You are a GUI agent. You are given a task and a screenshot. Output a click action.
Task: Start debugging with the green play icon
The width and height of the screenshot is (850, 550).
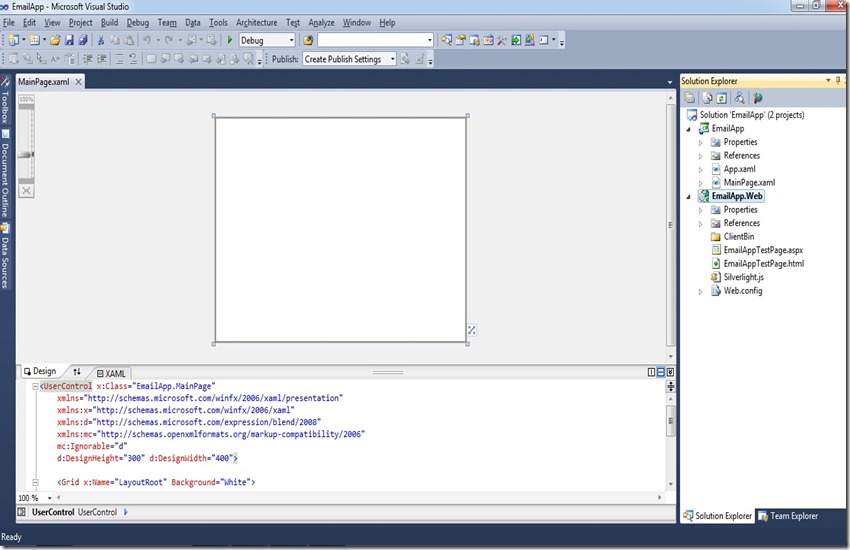click(x=230, y=40)
